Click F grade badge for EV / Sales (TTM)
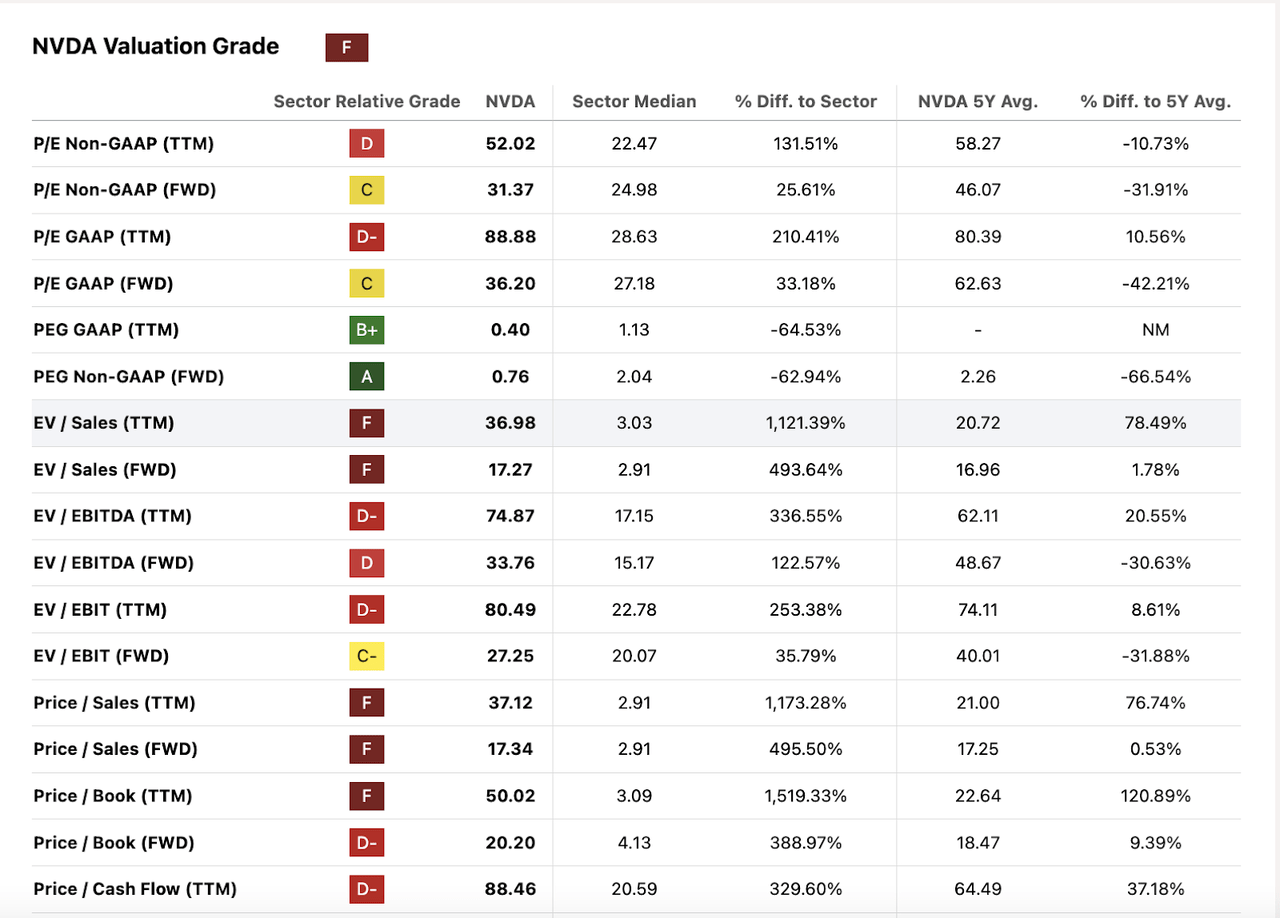Image resolution: width=1280 pixels, height=918 pixels. click(x=367, y=423)
